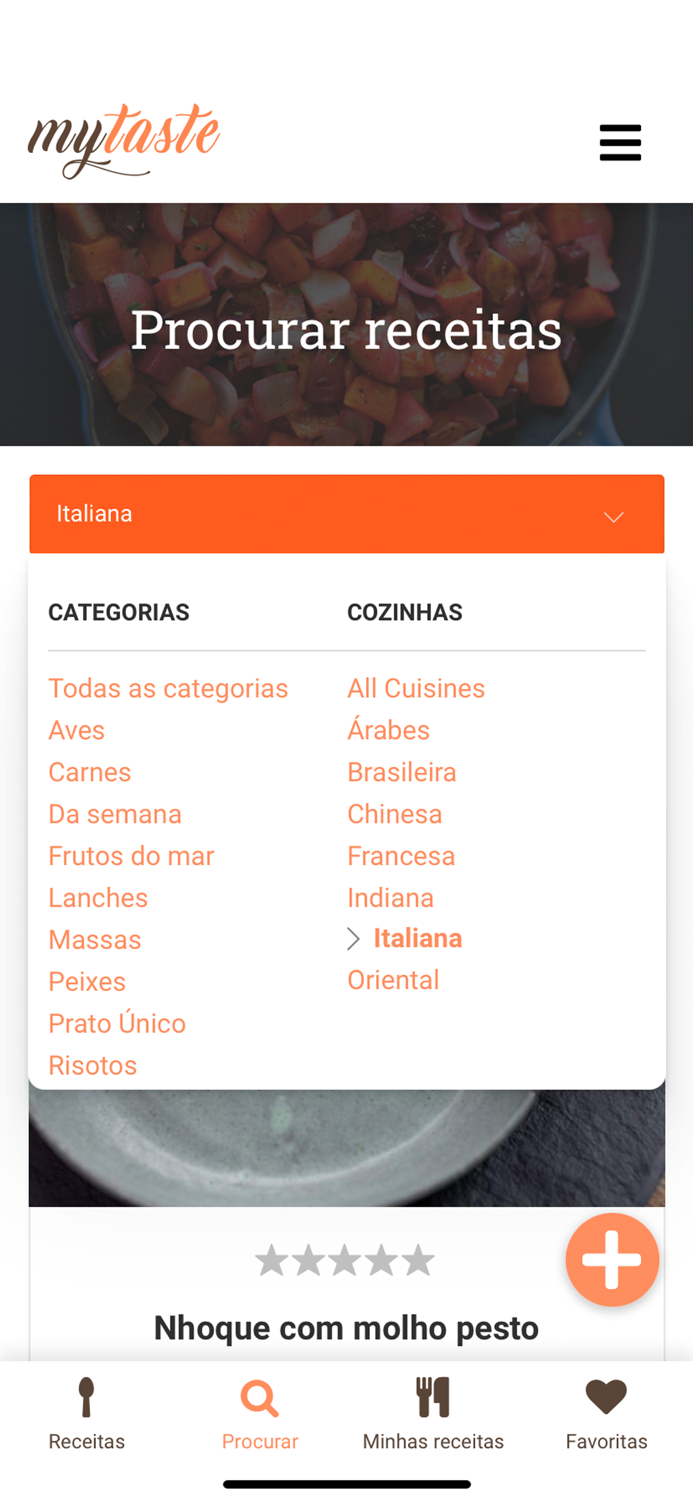Rate Nhoque com molho pesto three stars
Image resolution: width=693 pixels, height=1500 pixels.
click(346, 1259)
